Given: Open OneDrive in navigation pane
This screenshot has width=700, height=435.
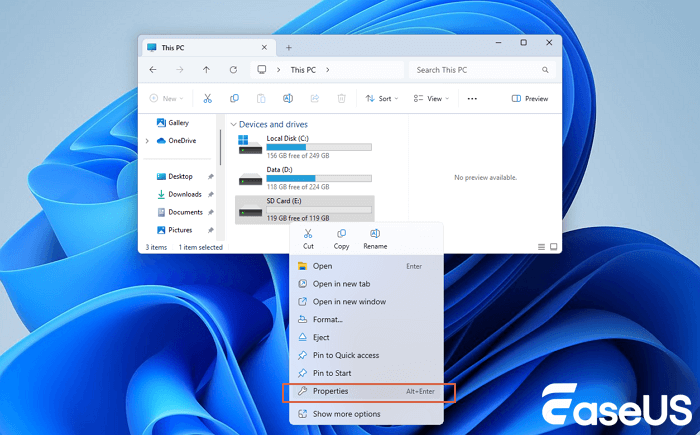Looking at the screenshot, I should (x=177, y=141).
